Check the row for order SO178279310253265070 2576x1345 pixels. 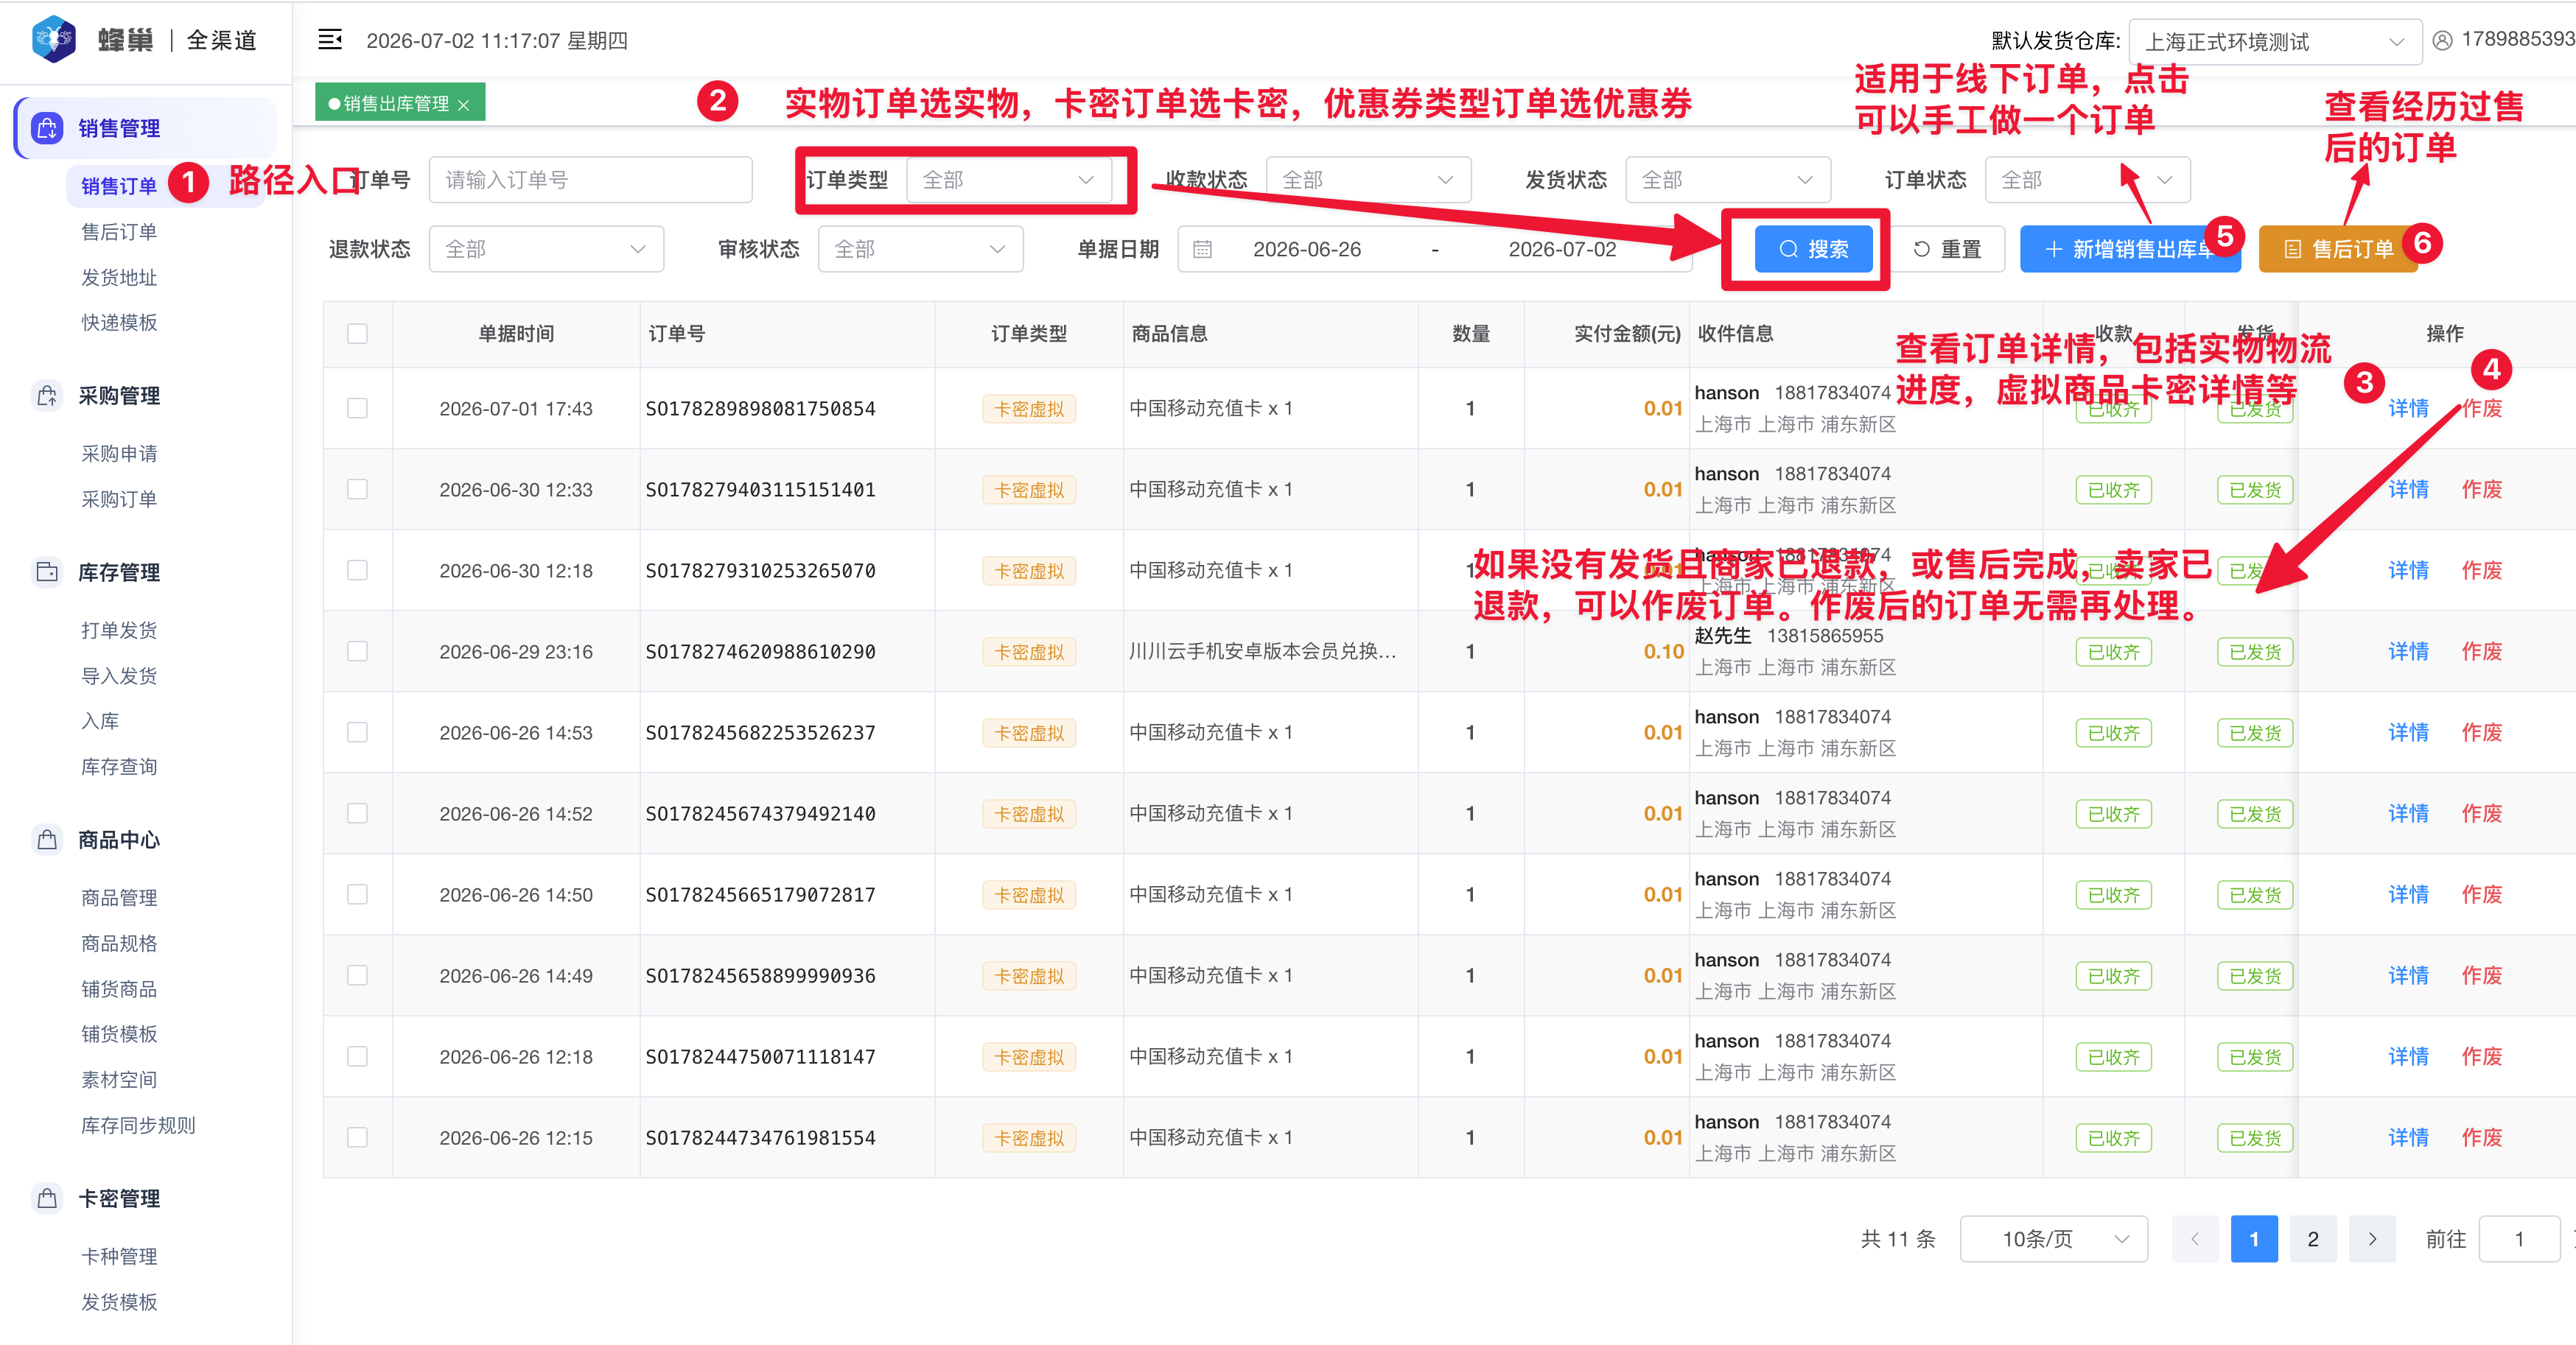[357, 570]
